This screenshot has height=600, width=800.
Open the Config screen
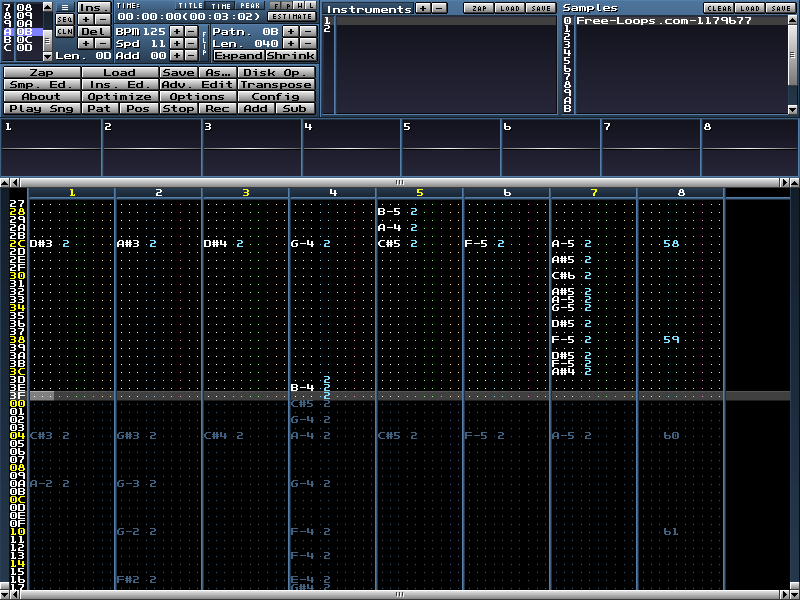pos(277,96)
